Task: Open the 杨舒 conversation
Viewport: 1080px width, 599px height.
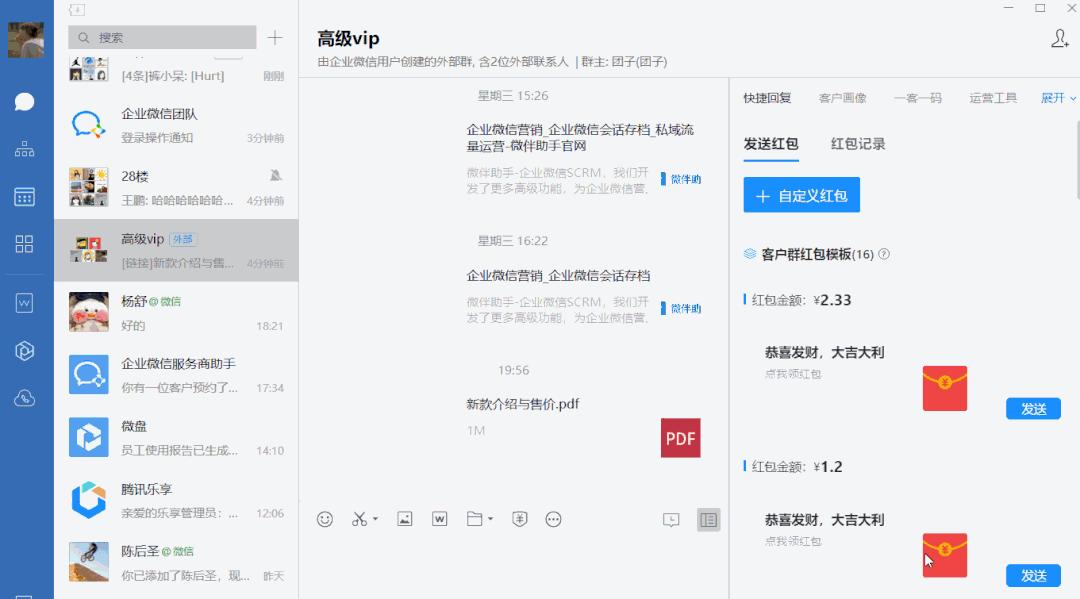Action: pyautogui.click(x=176, y=313)
